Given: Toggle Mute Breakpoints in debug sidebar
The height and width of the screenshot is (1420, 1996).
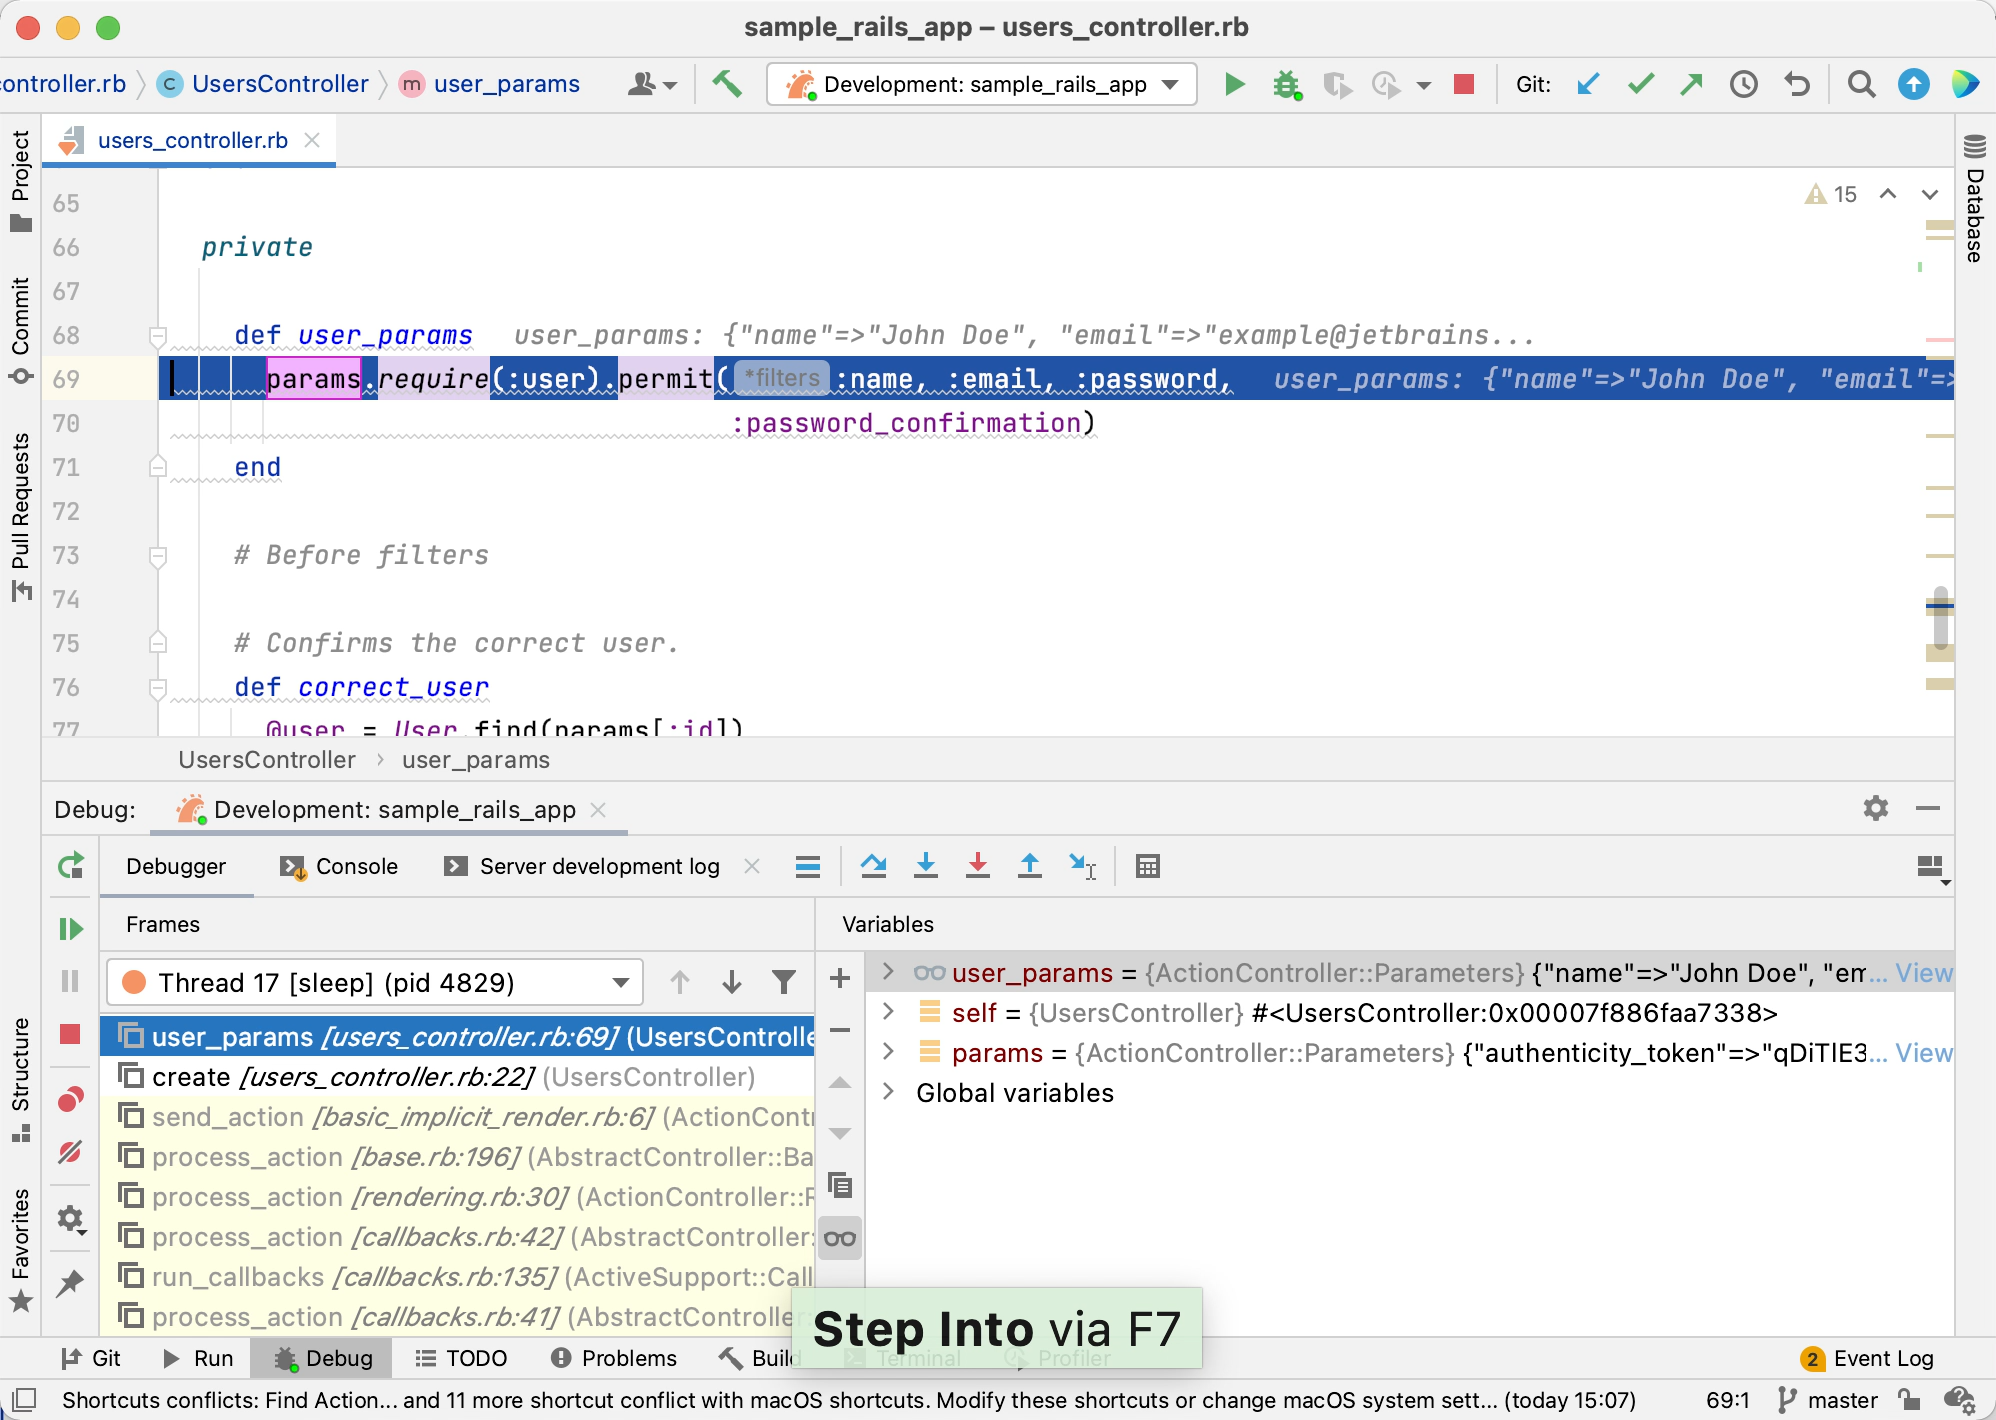Looking at the screenshot, I should click(x=70, y=1152).
